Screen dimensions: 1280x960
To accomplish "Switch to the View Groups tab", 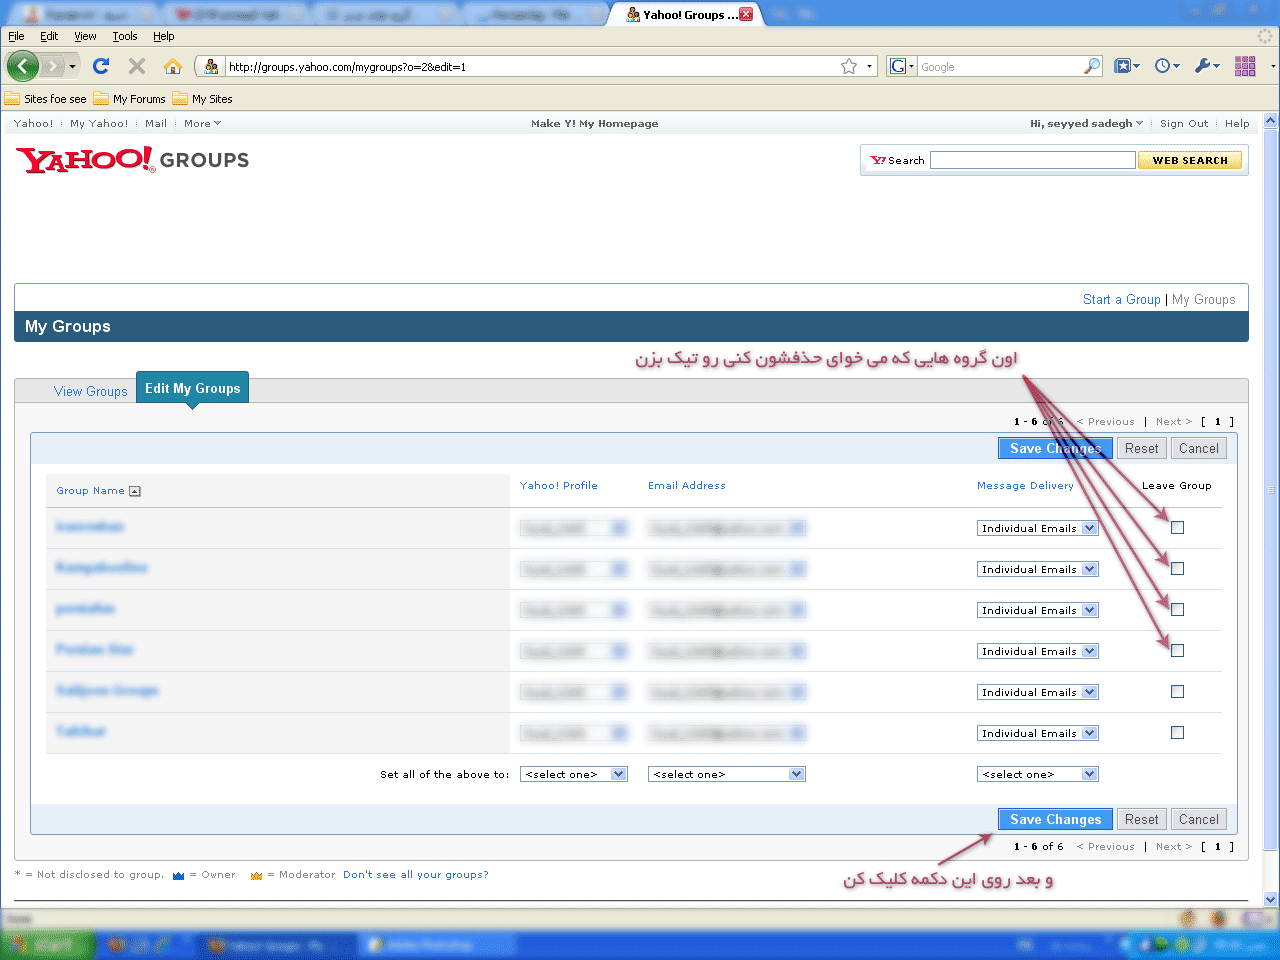I will [x=91, y=391].
